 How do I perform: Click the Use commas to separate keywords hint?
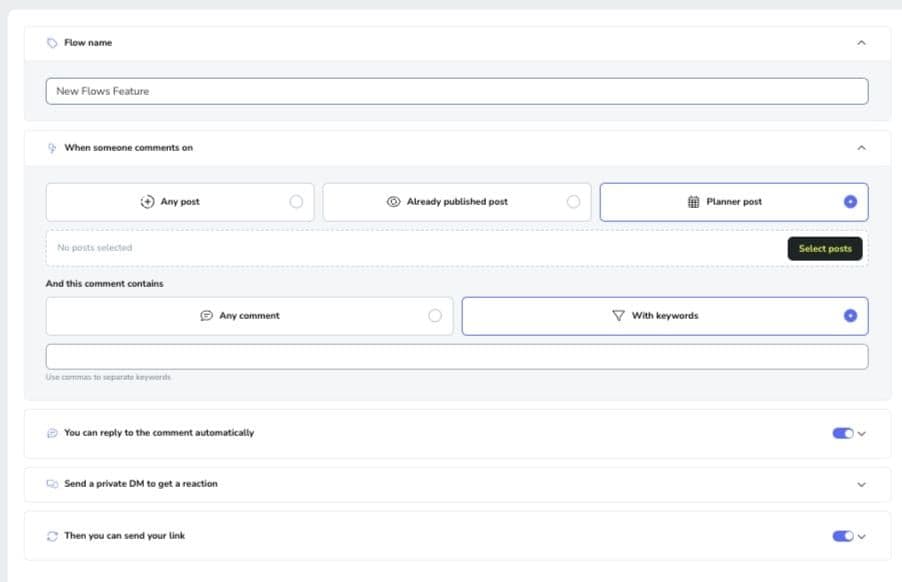[108, 377]
